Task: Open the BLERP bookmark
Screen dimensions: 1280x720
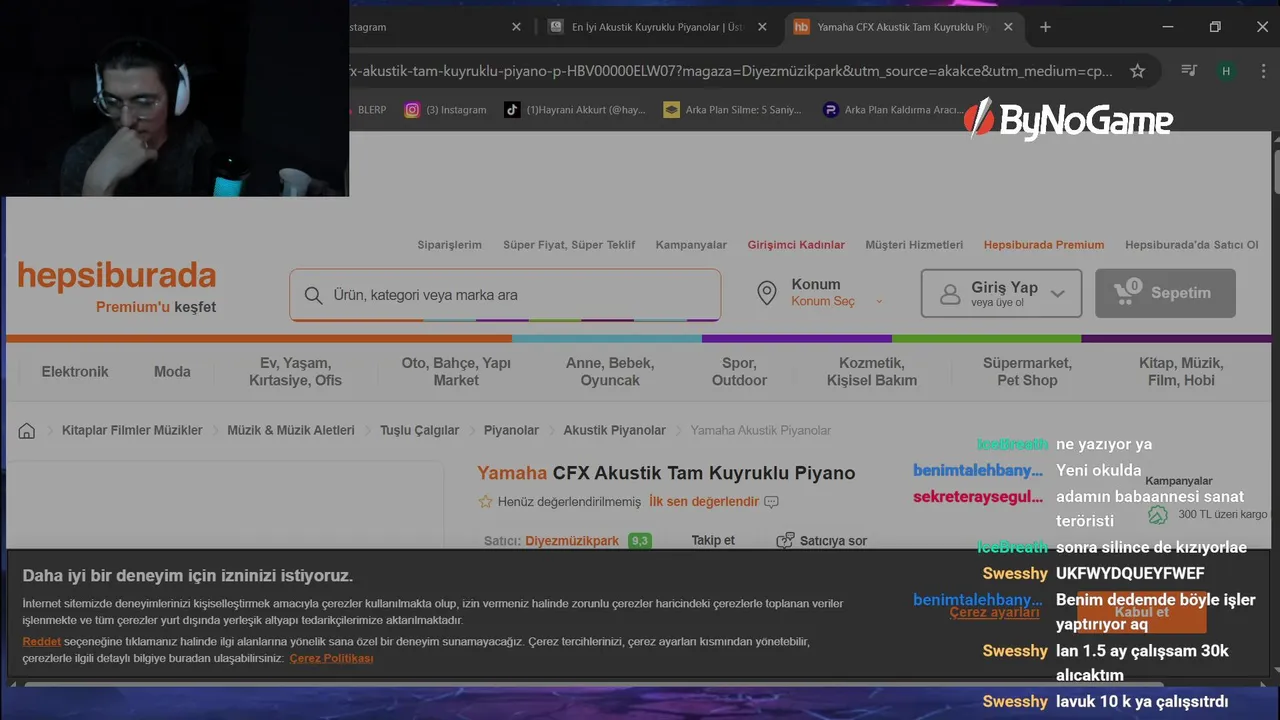Action: 371,110
